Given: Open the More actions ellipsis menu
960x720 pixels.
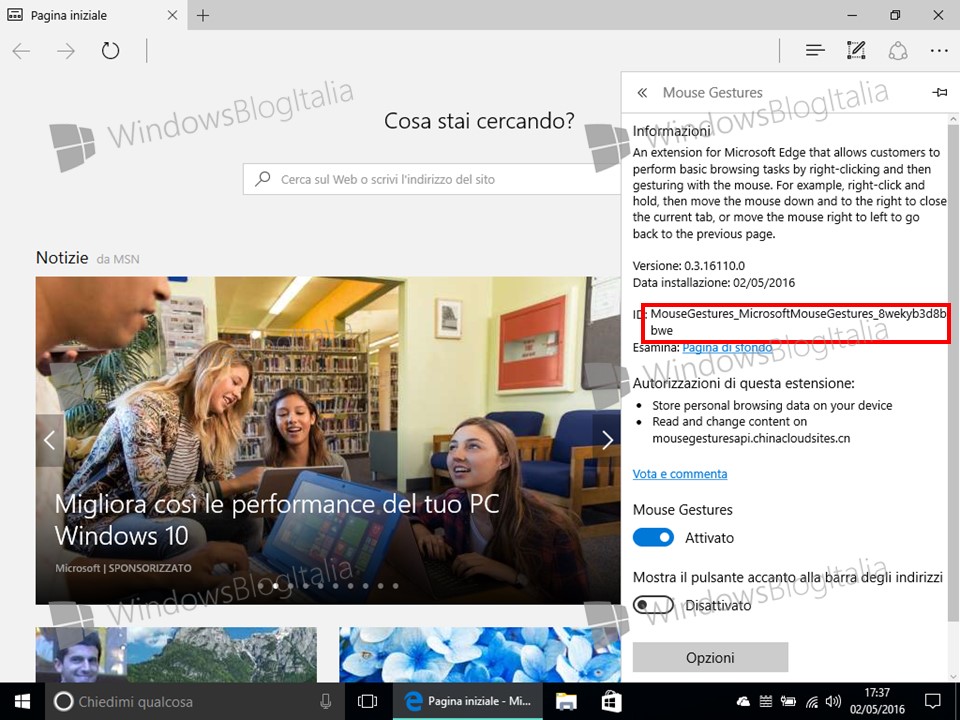Looking at the screenshot, I should [x=939, y=51].
